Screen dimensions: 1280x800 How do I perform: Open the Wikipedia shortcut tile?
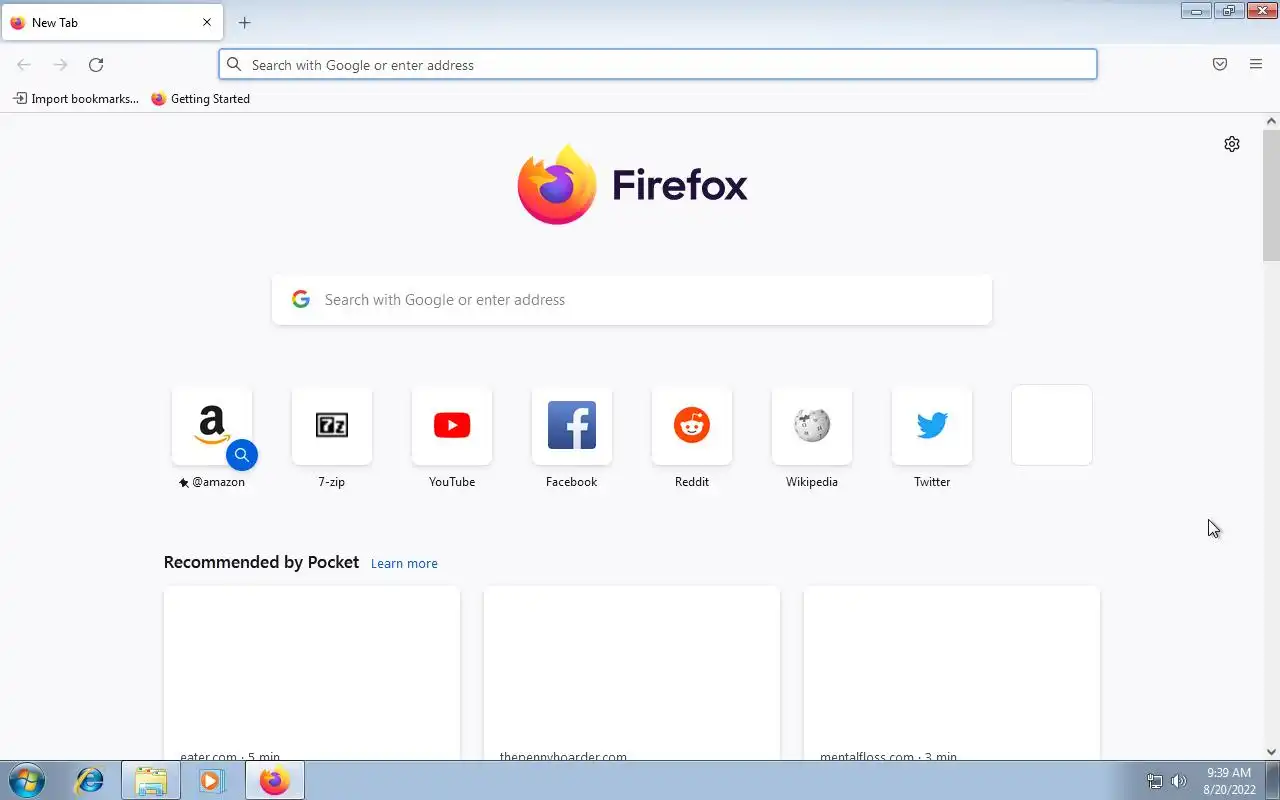point(812,425)
